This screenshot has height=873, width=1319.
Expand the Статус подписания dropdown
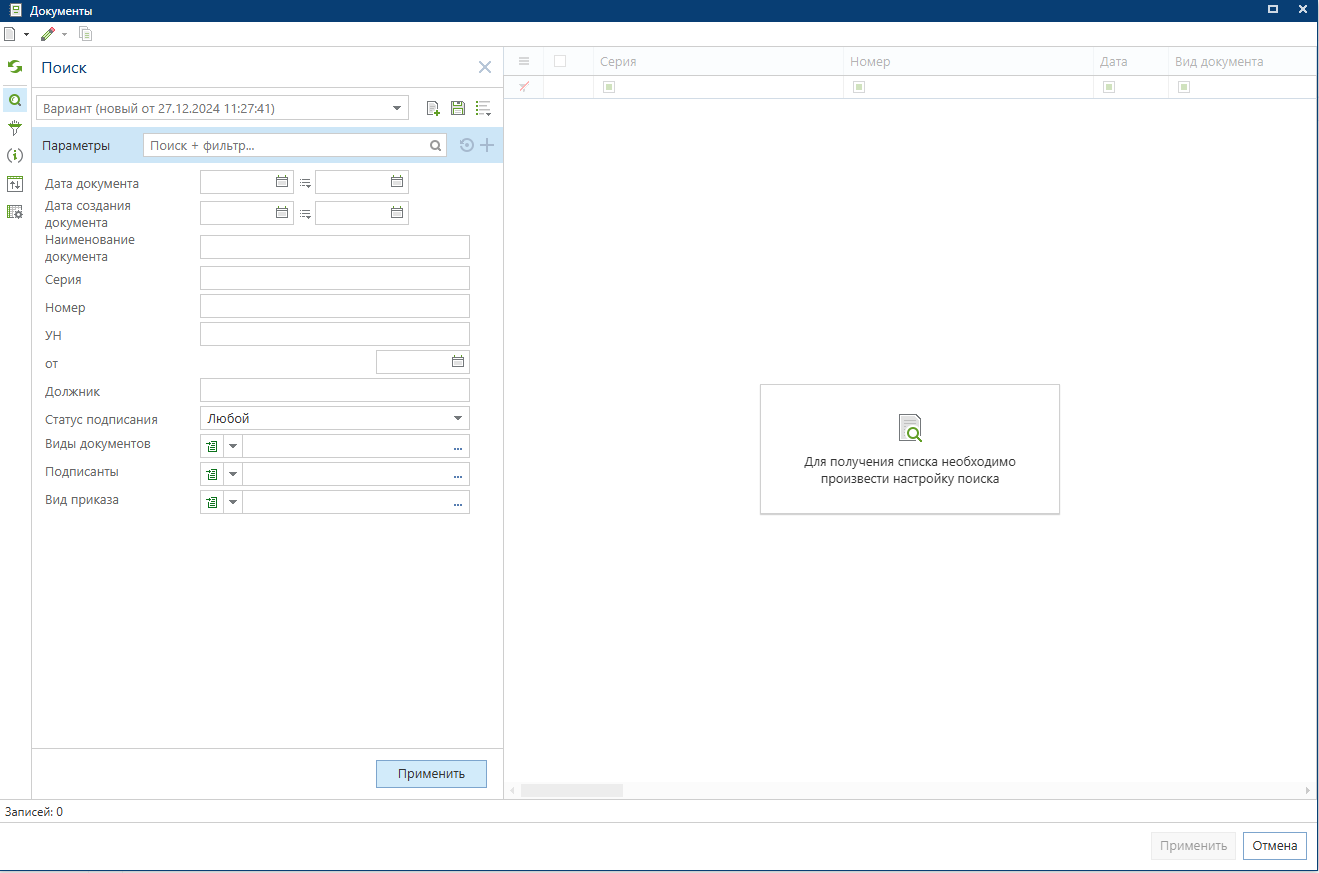coord(458,418)
